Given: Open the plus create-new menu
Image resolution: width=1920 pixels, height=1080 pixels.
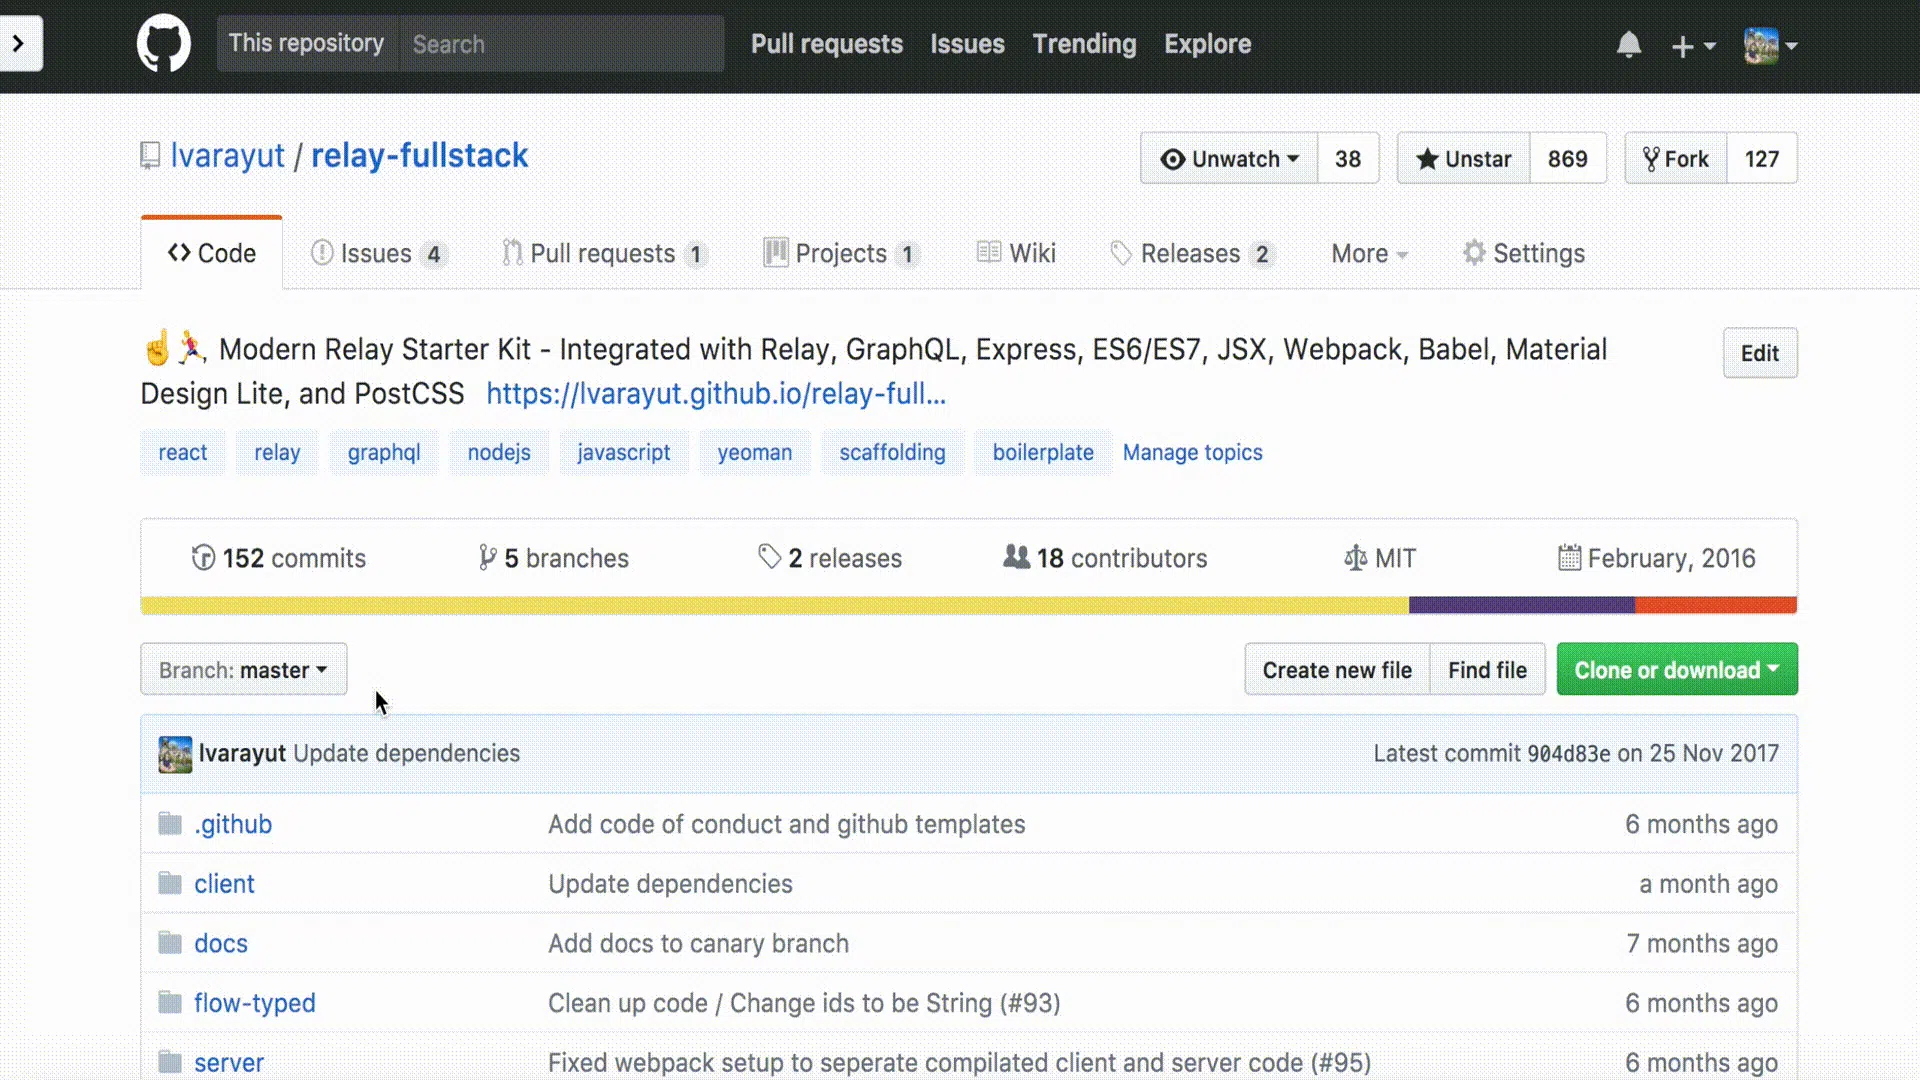Looking at the screenshot, I should (1693, 46).
